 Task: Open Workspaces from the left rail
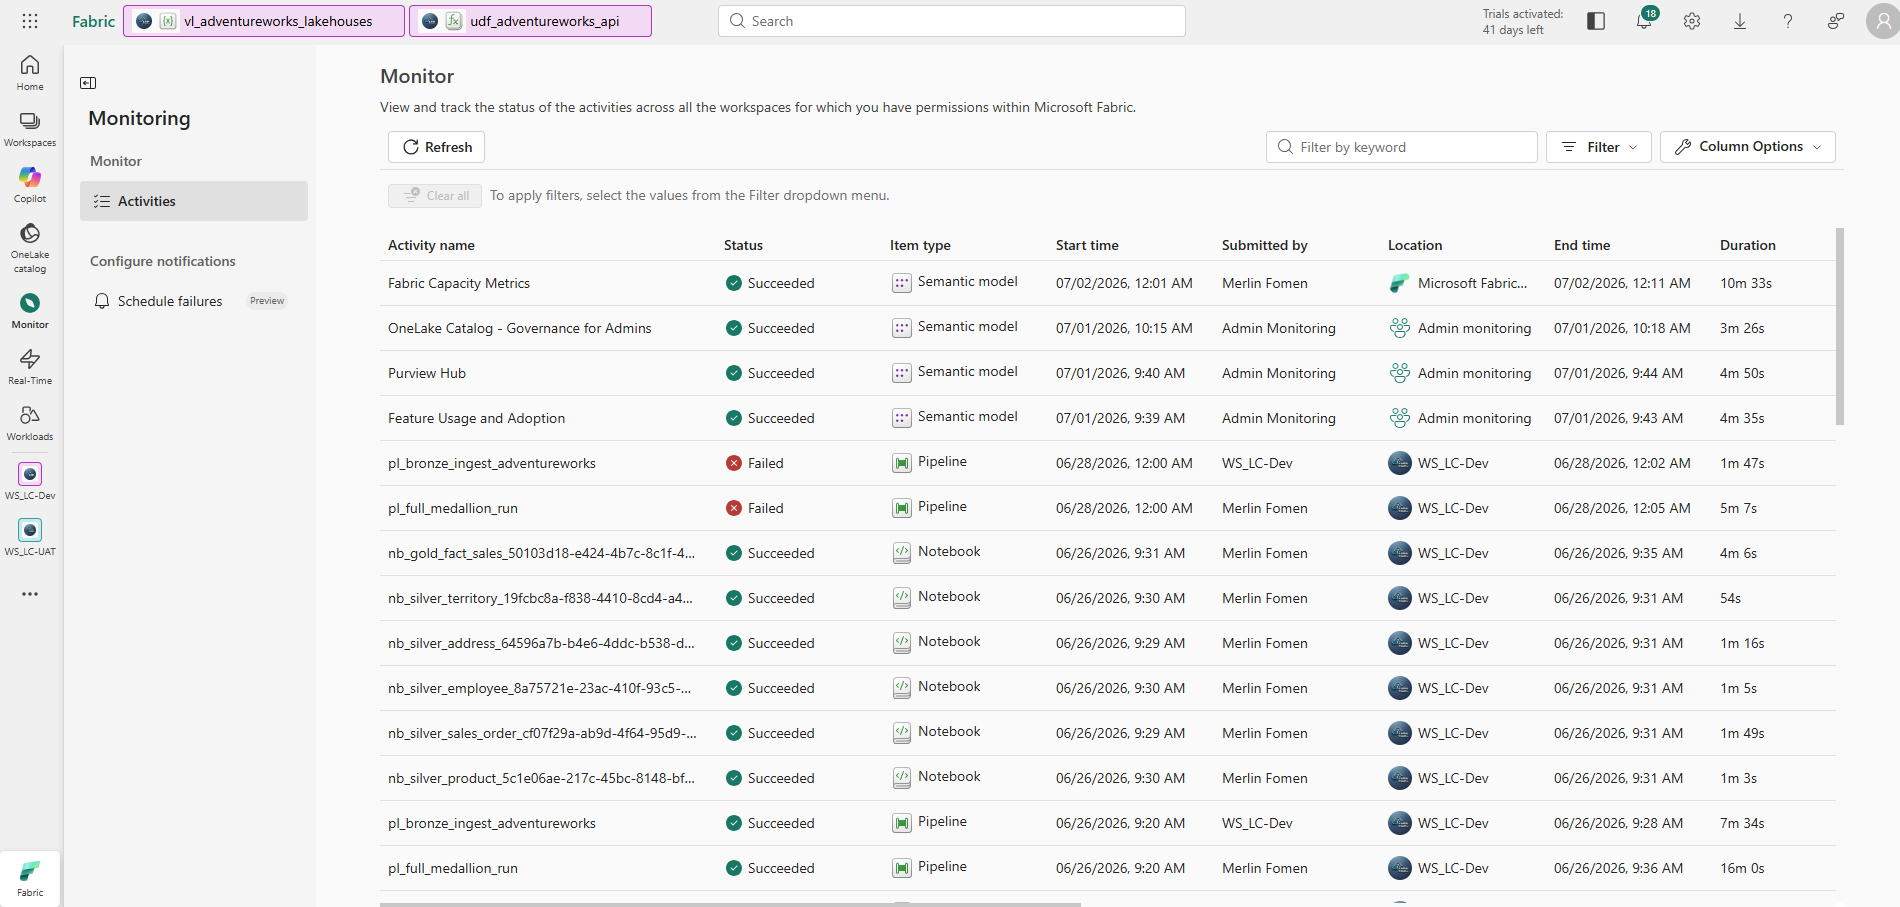pyautogui.click(x=30, y=129)
